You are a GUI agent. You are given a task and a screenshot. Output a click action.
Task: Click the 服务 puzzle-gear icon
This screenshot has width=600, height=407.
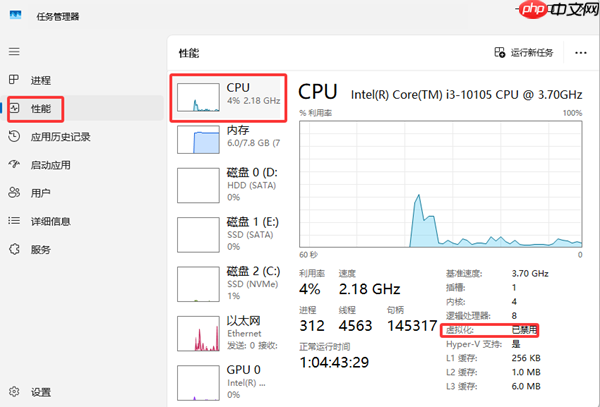tap(14, 249)
